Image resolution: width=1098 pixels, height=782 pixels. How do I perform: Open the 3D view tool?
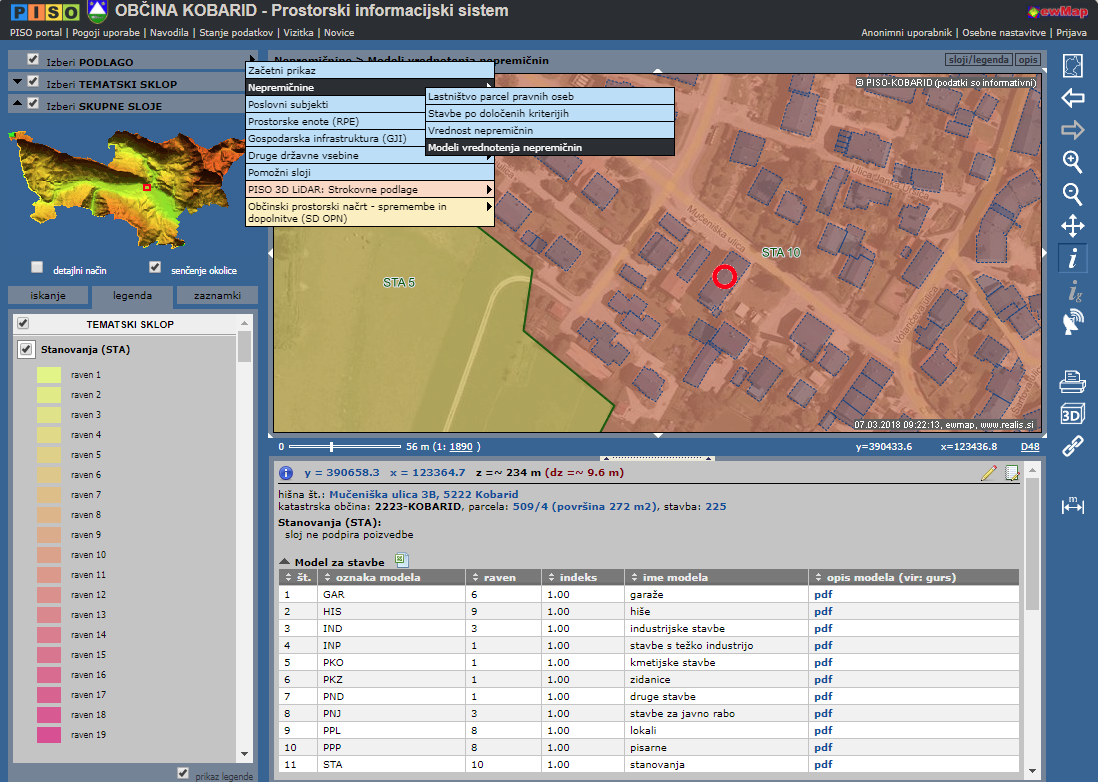(x=1072, y=413)
